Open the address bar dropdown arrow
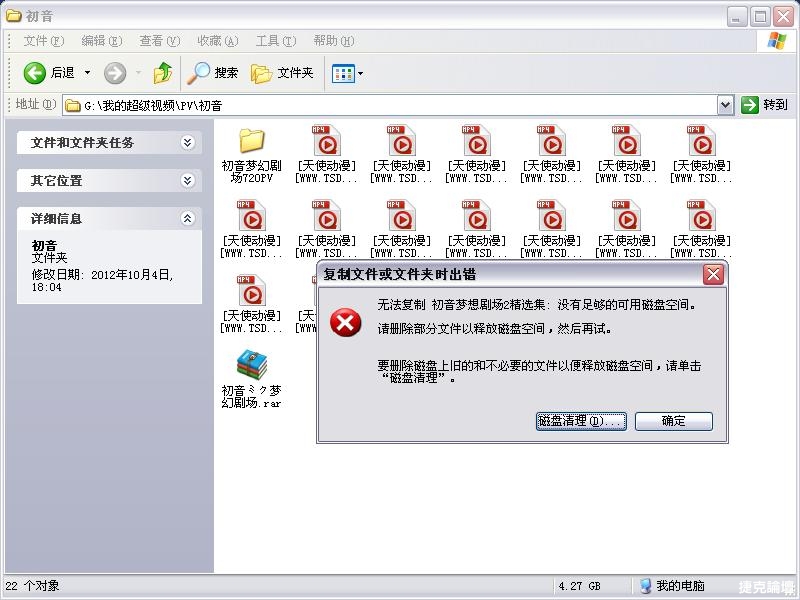This screenshot has height=600, width=800. 726,105
